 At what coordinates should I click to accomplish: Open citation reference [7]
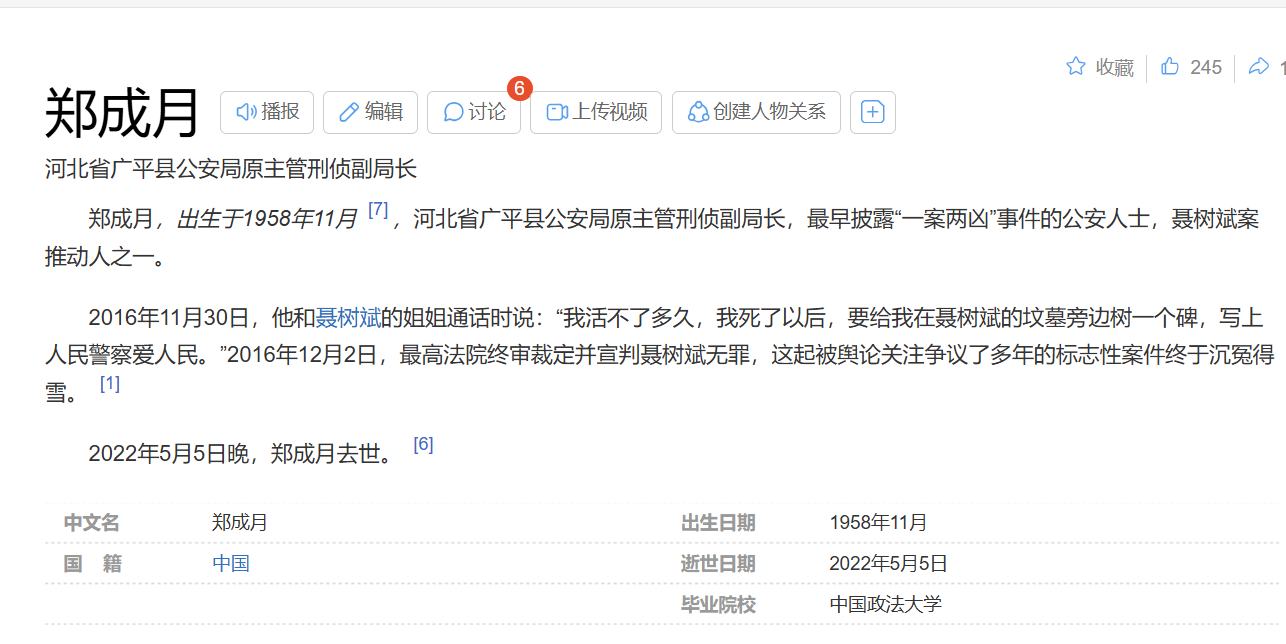(x=378, y=210)
